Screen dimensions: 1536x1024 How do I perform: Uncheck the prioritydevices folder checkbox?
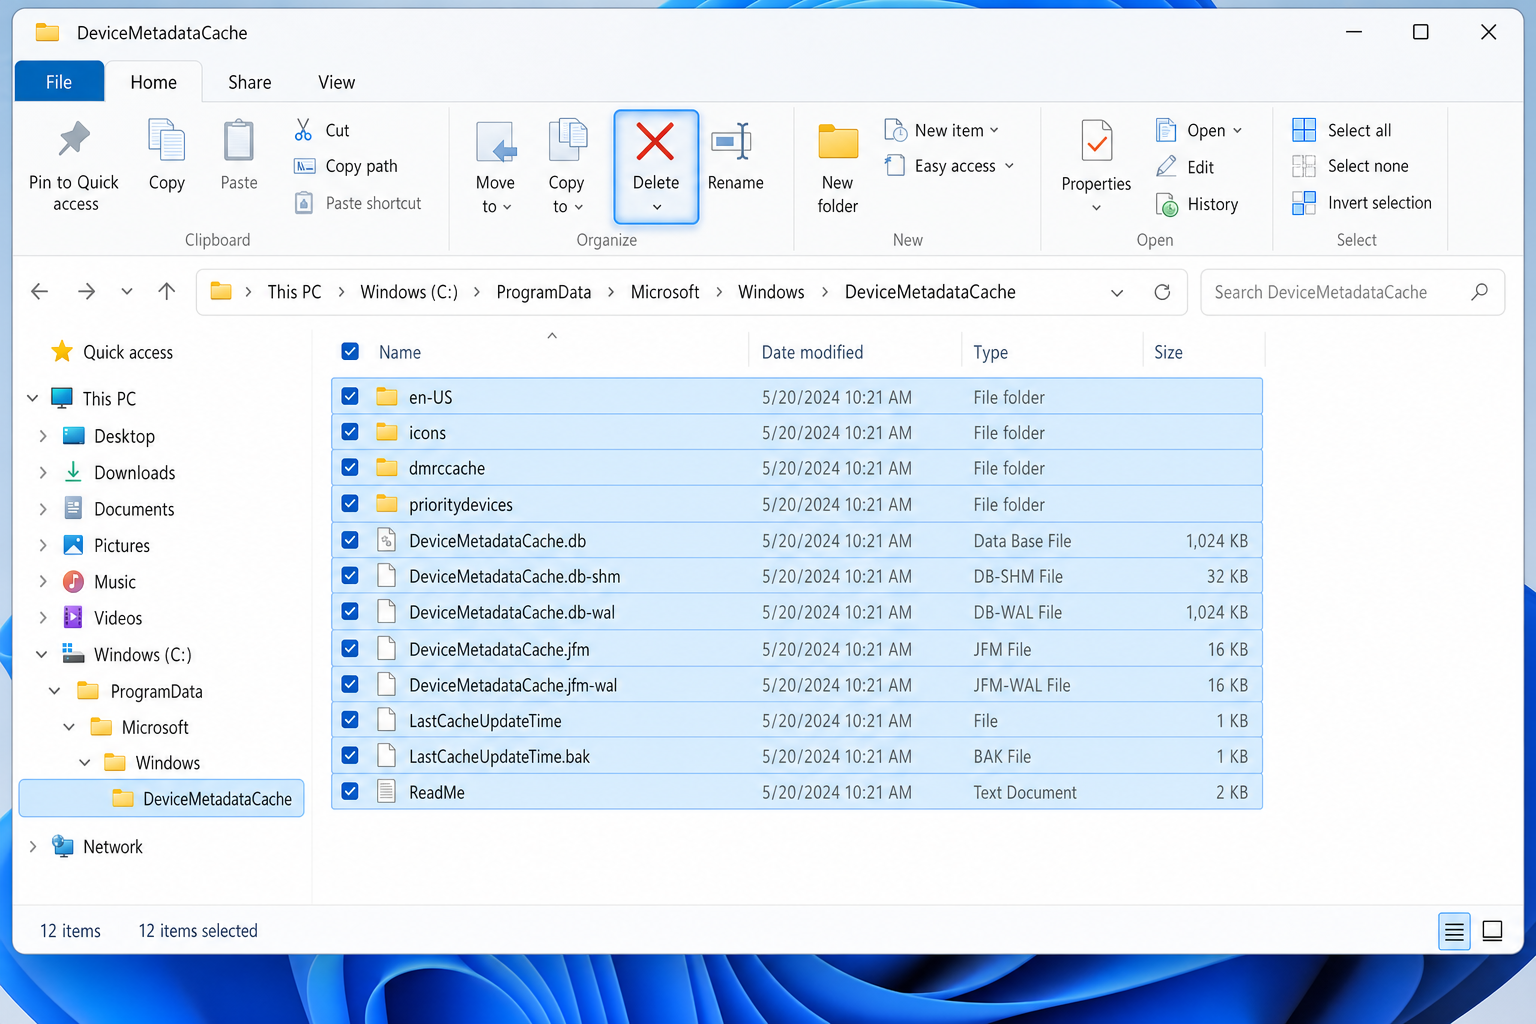pos(350,503)
